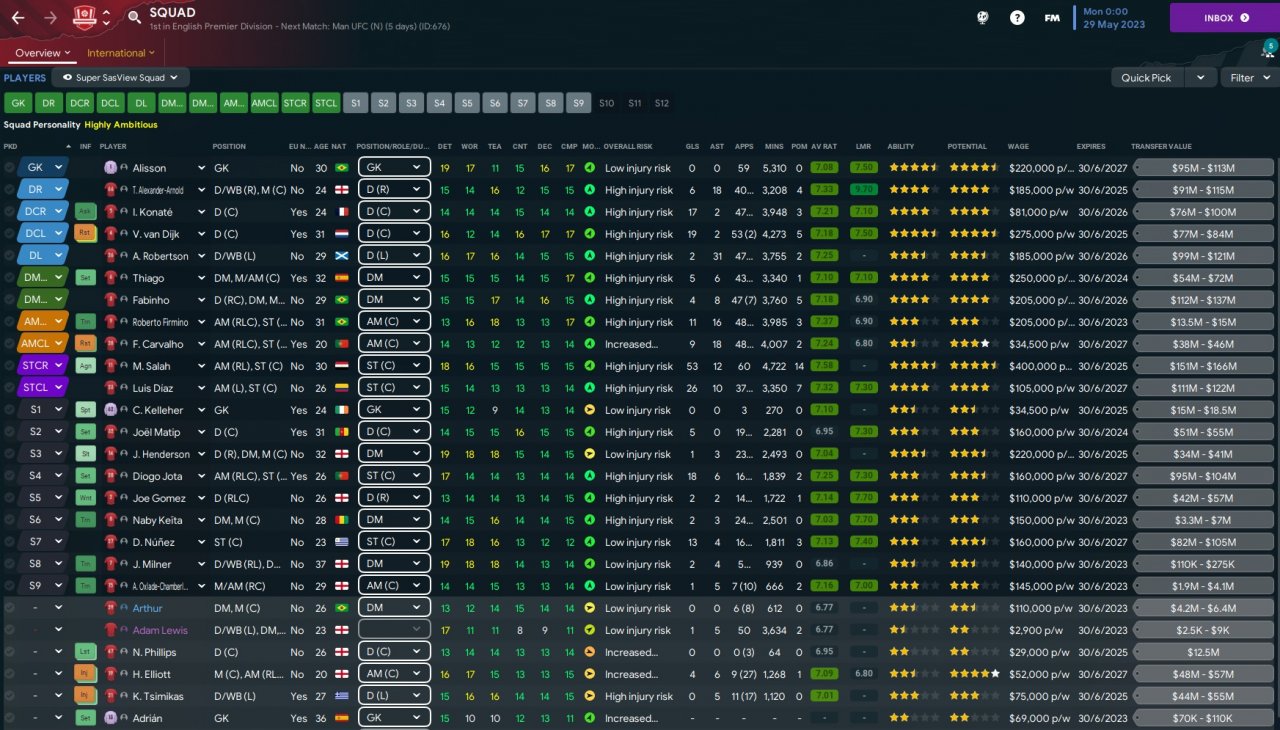Click Joe Gomez's Wnt status badge
1280x730 pixels.
click(x=86, y=498)
